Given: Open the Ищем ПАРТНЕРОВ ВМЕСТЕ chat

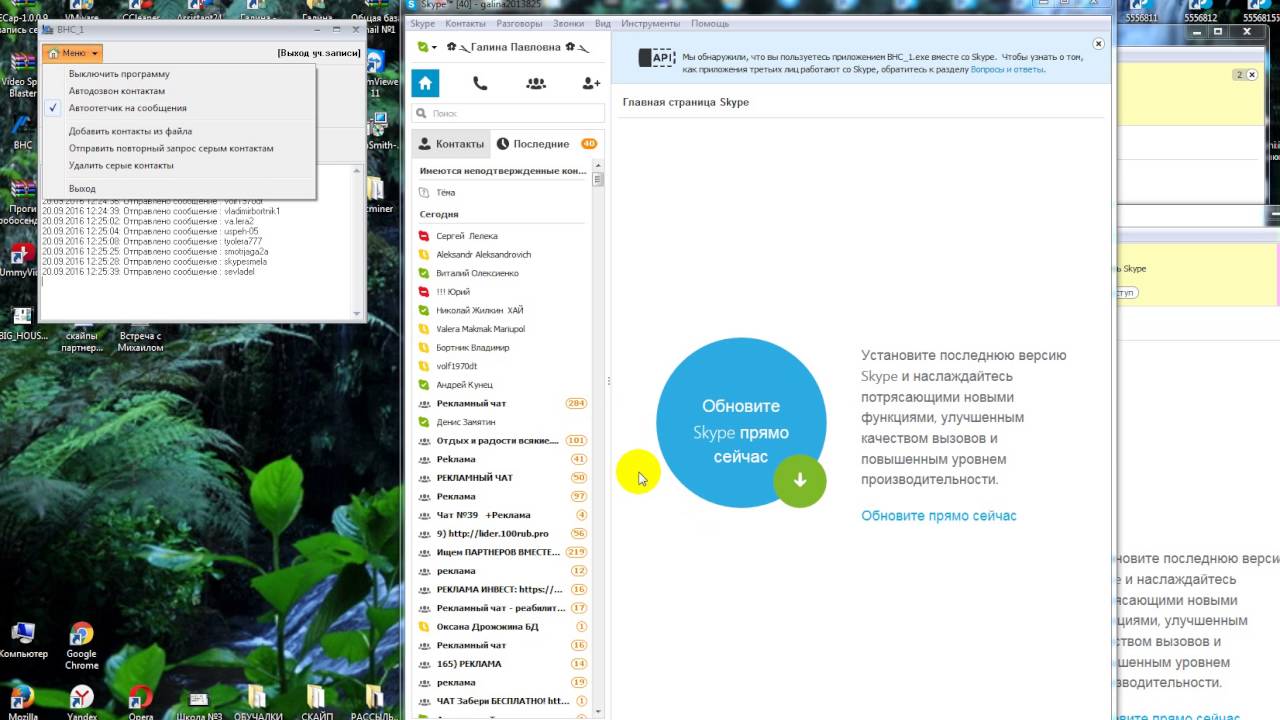Looking at the screenshot, I should coord(500,552).
